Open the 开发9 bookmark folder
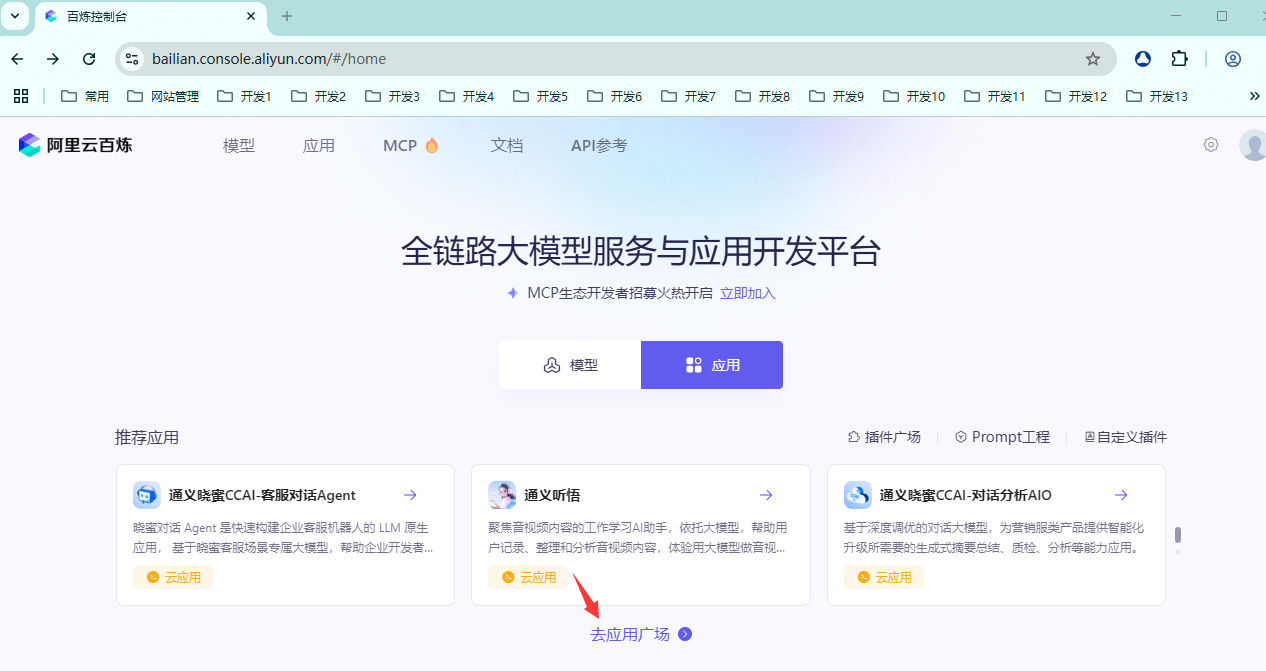The height and width of the screenshot is (671, 1266). (x=836, y=96)
